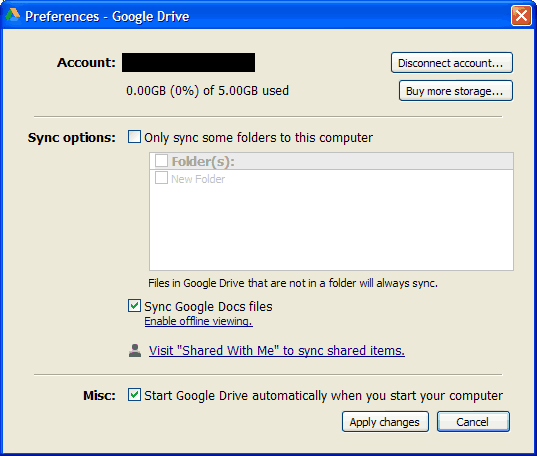Enable Only sync some folders checkbox
The image size is (537, 456).
pos(134,137)
